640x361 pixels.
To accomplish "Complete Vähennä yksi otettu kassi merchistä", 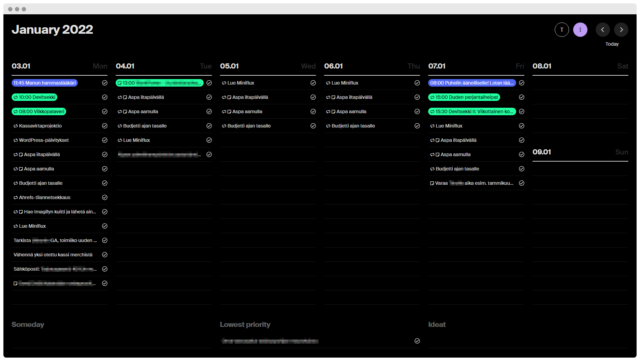I will (x=104, y=254).
